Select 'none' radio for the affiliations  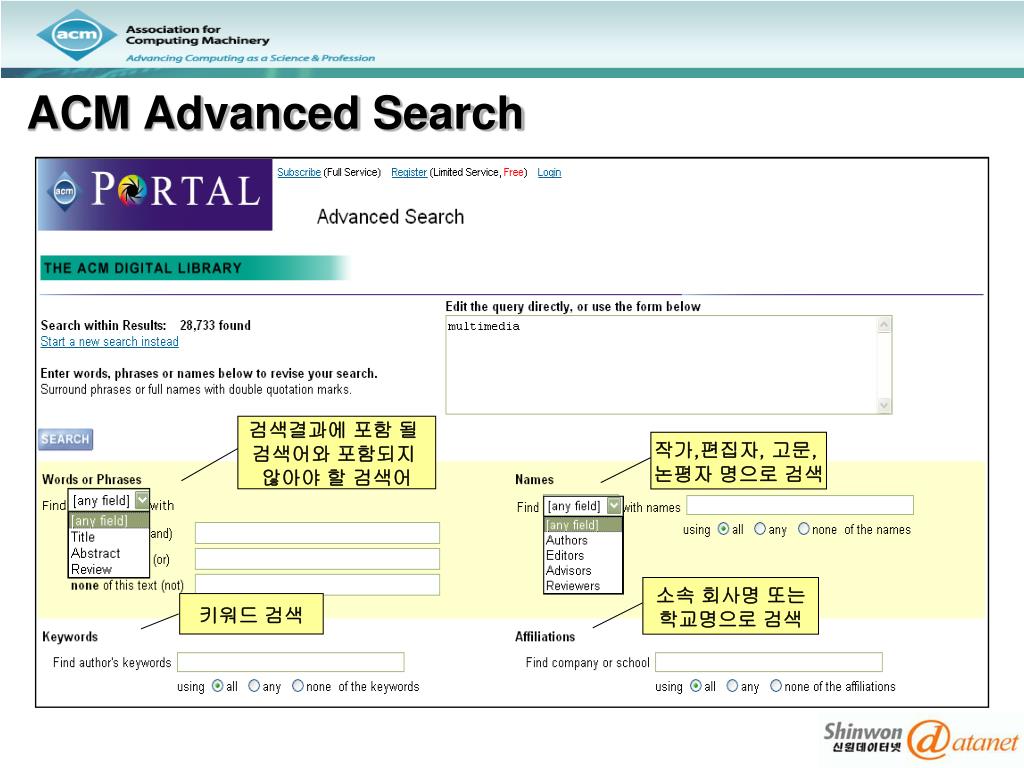(x=776, y=686)
